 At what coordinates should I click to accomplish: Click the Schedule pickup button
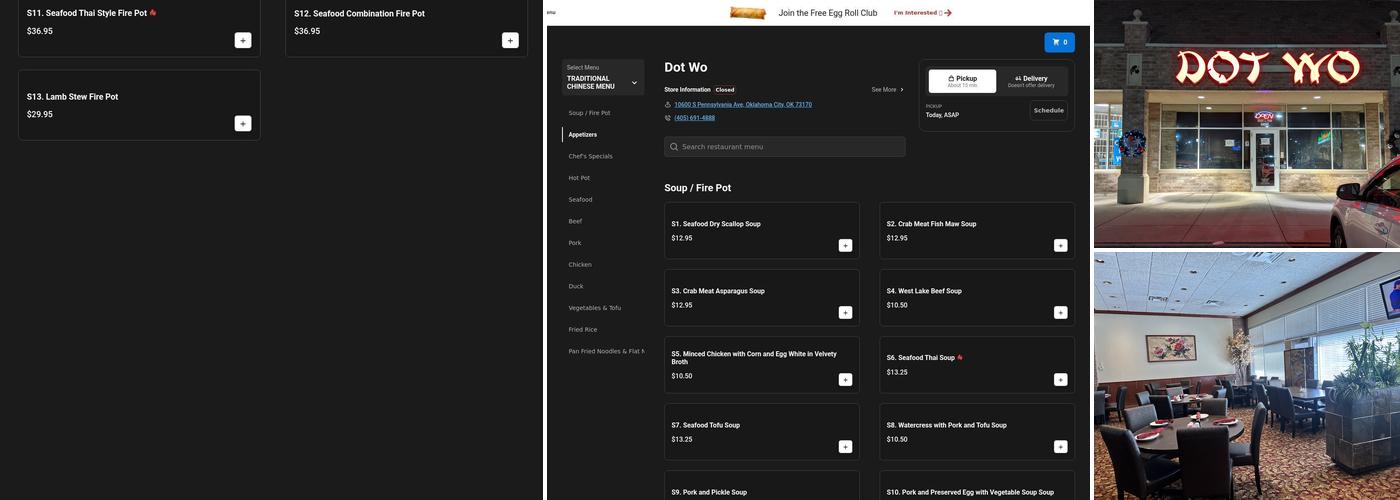tap(1048, 110)
